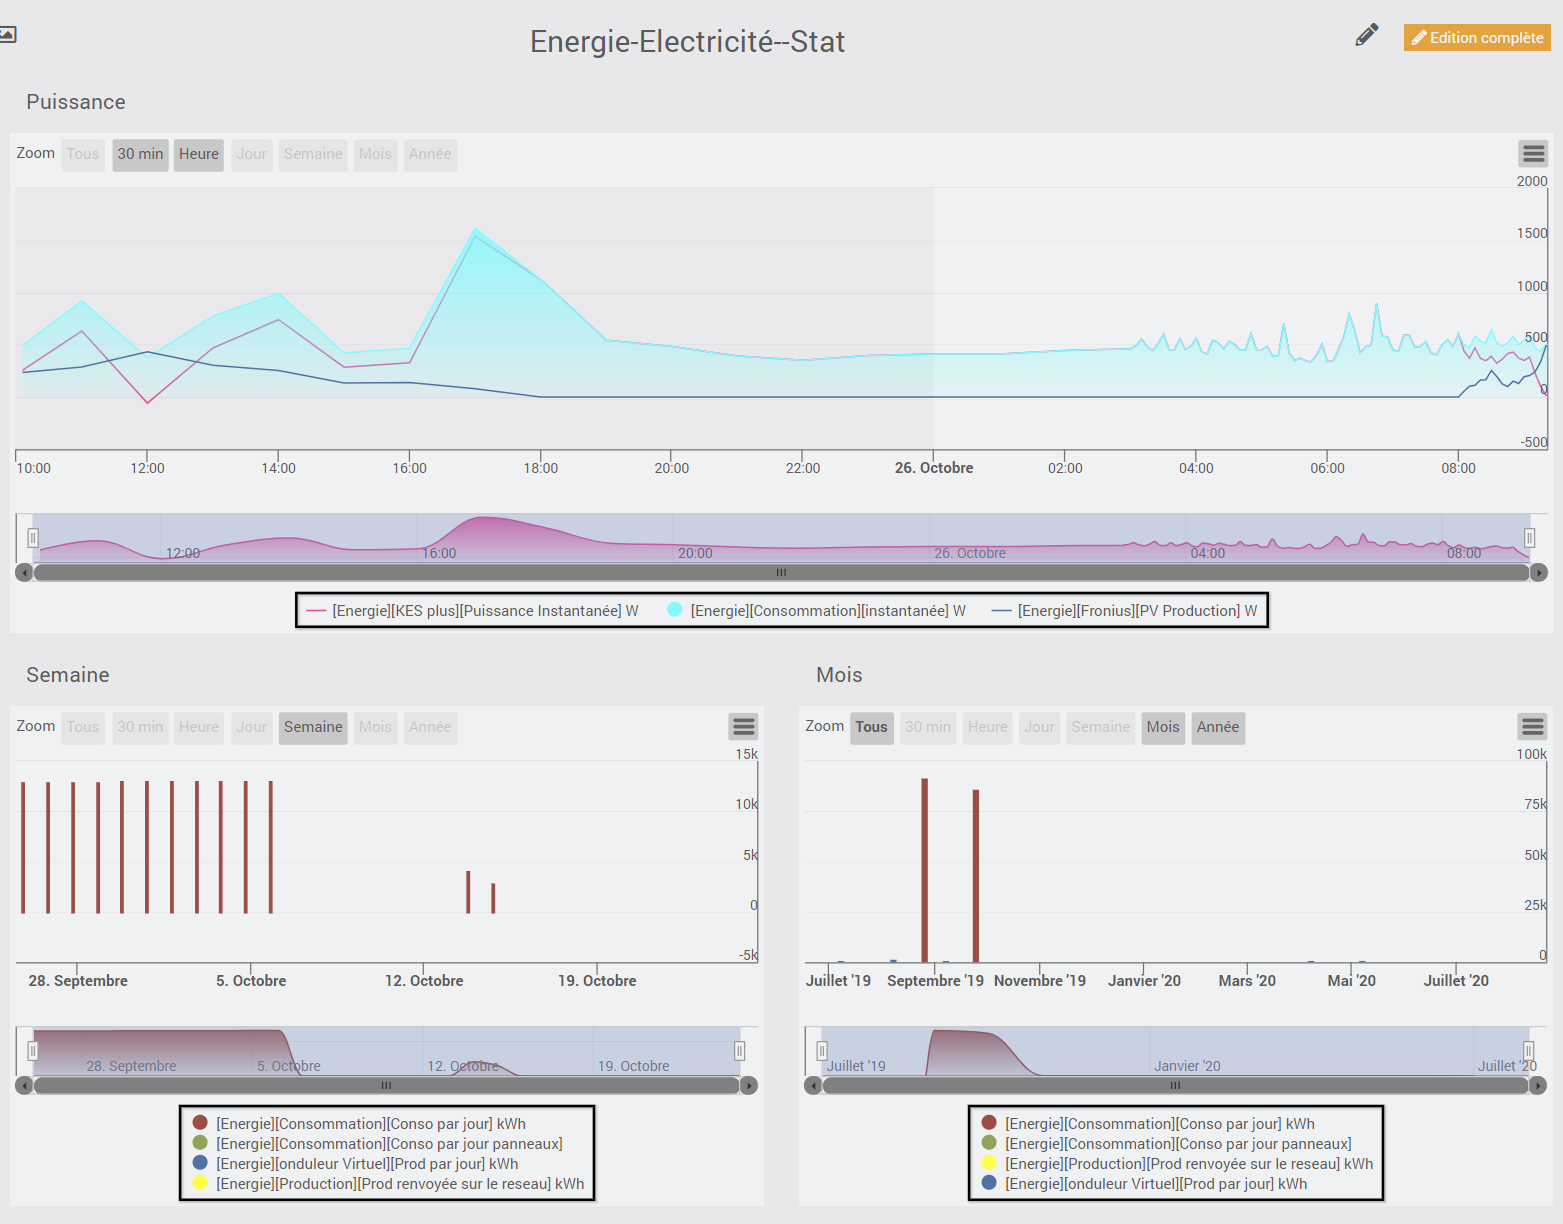Select Mois zoom in the Mois chart
Screen dimensions: 1563x1224
click(1163, 727)
